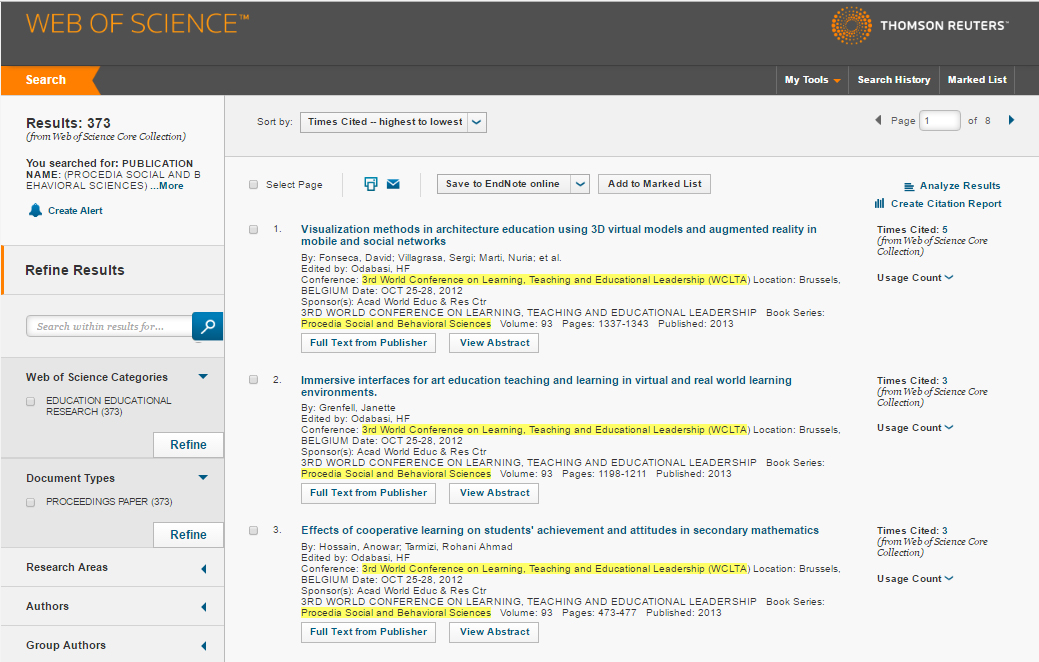Open Full Text from Publisher for result 2

click(368, 493)
